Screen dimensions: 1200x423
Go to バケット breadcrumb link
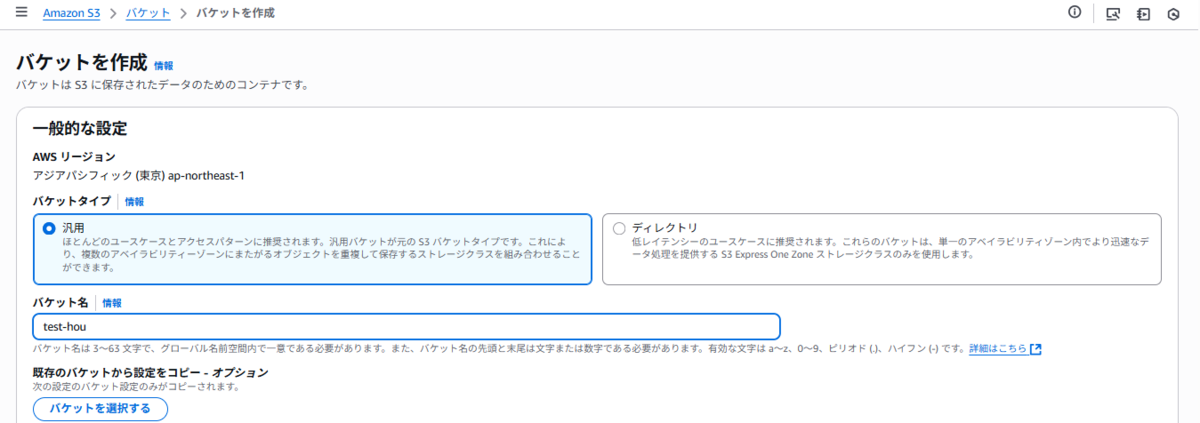coord(147,13)
